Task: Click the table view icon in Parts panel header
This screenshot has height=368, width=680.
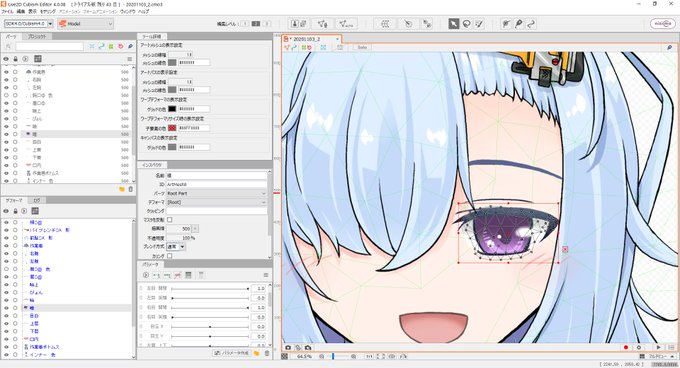Action: pyautogui.click(x=38, y=59)
